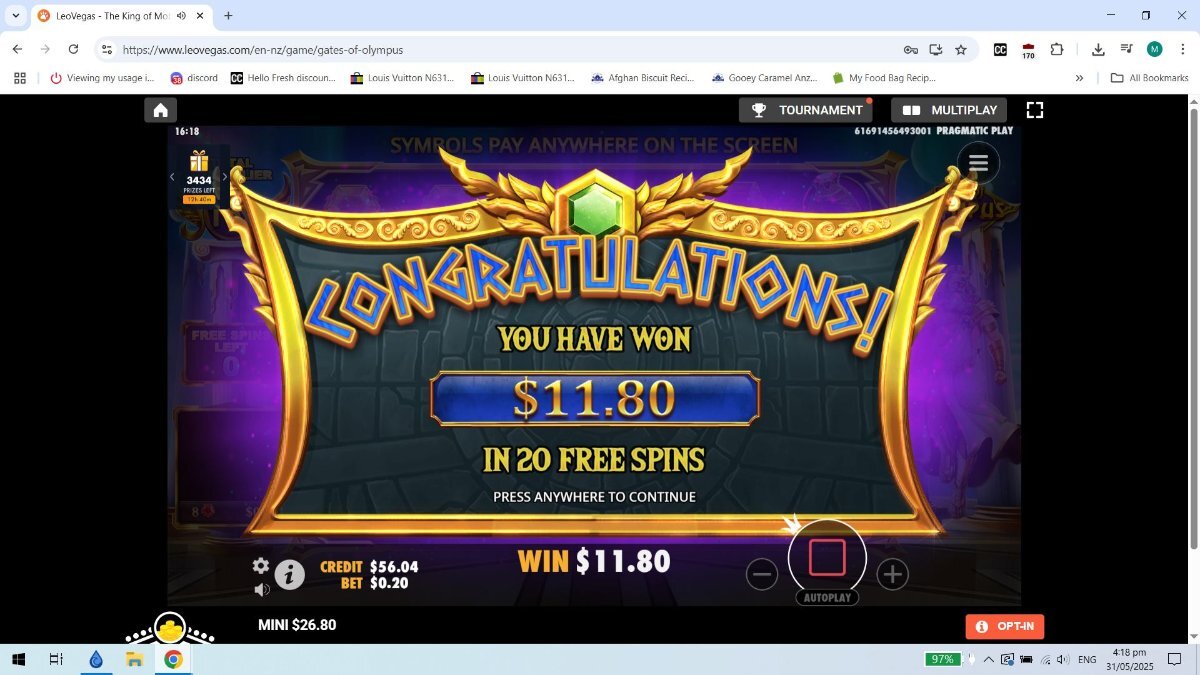This screenshot has width=1200, height=675.
Task: Collapse the prize widget left arrow
Action: [x=172, y=177]
